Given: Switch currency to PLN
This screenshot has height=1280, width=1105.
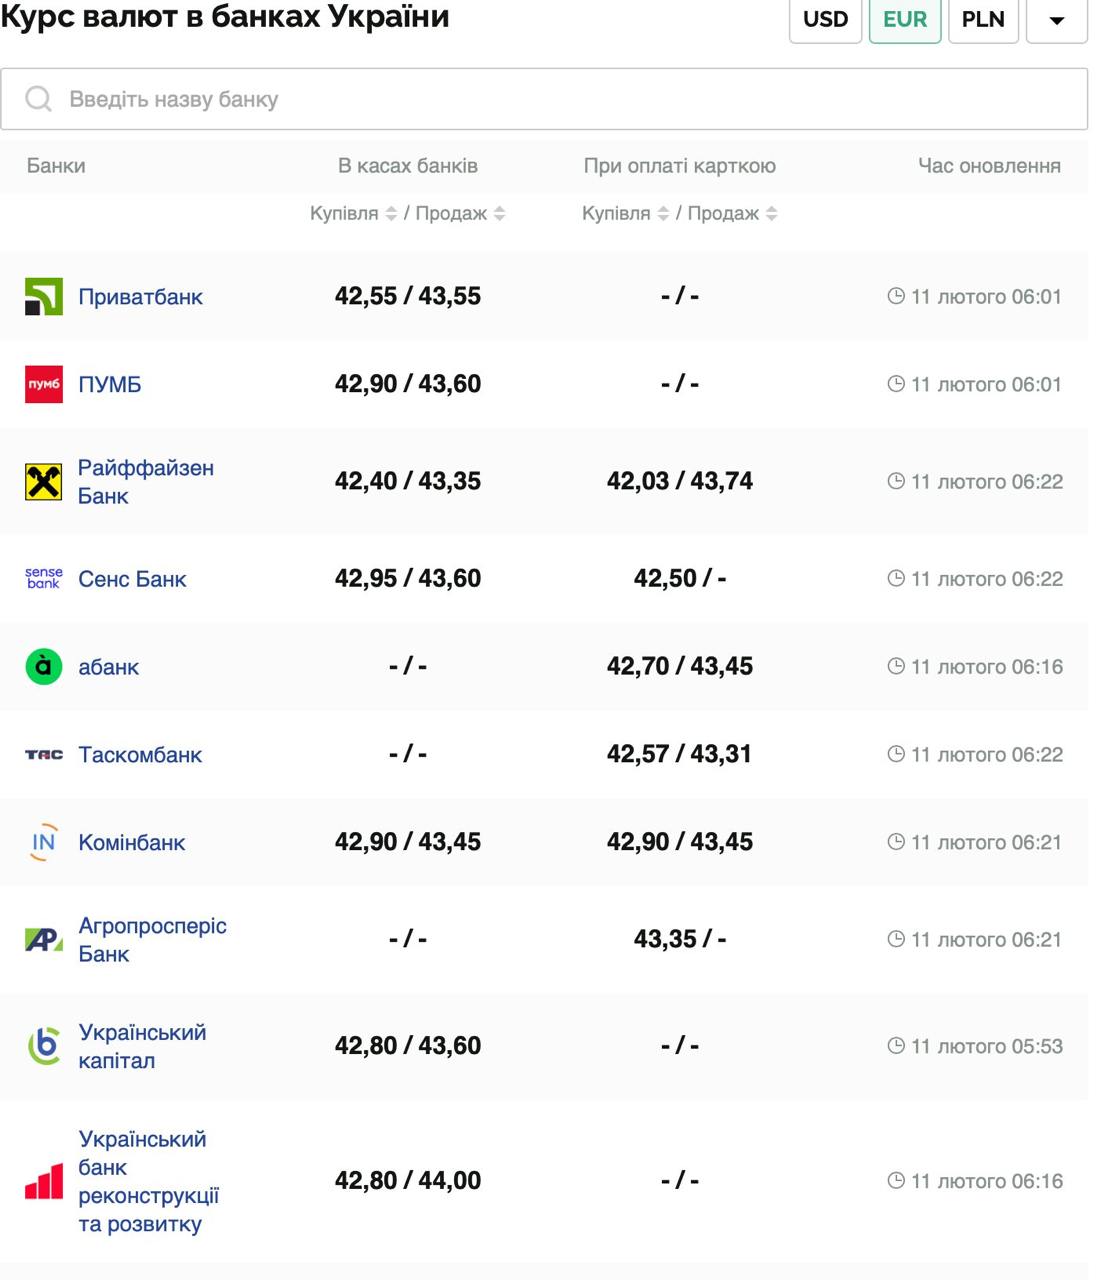Looking at the screenshot, I should tap(983, 20).
